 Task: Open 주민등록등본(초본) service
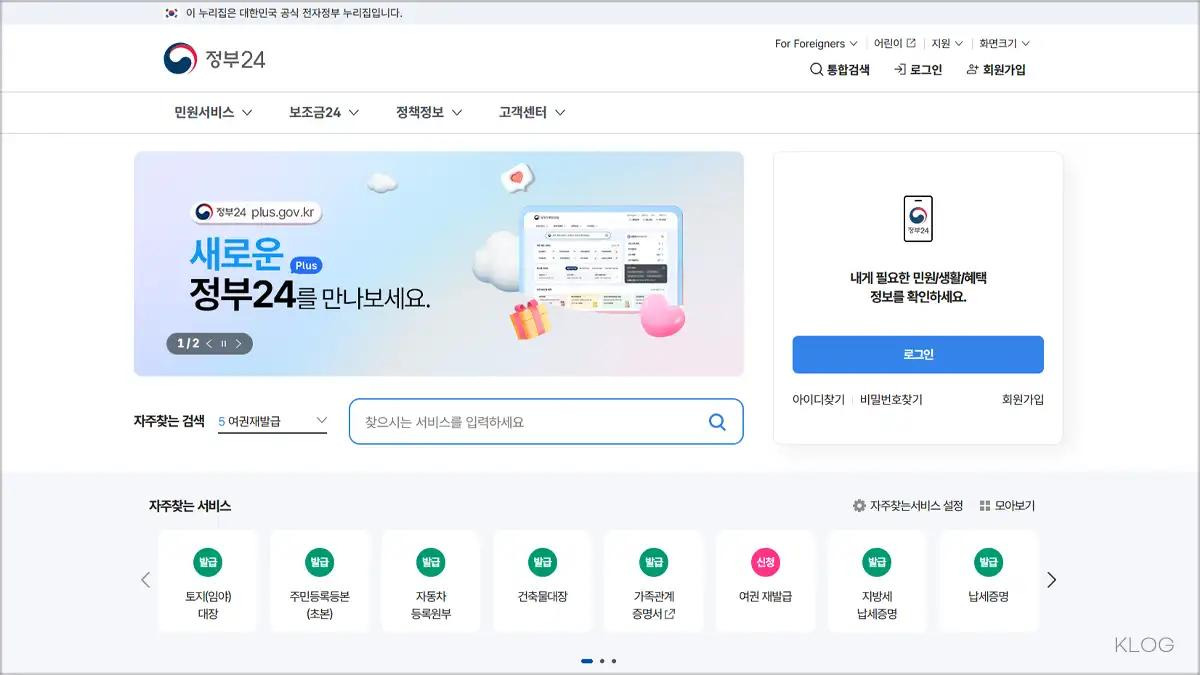(x=320, y=581)
